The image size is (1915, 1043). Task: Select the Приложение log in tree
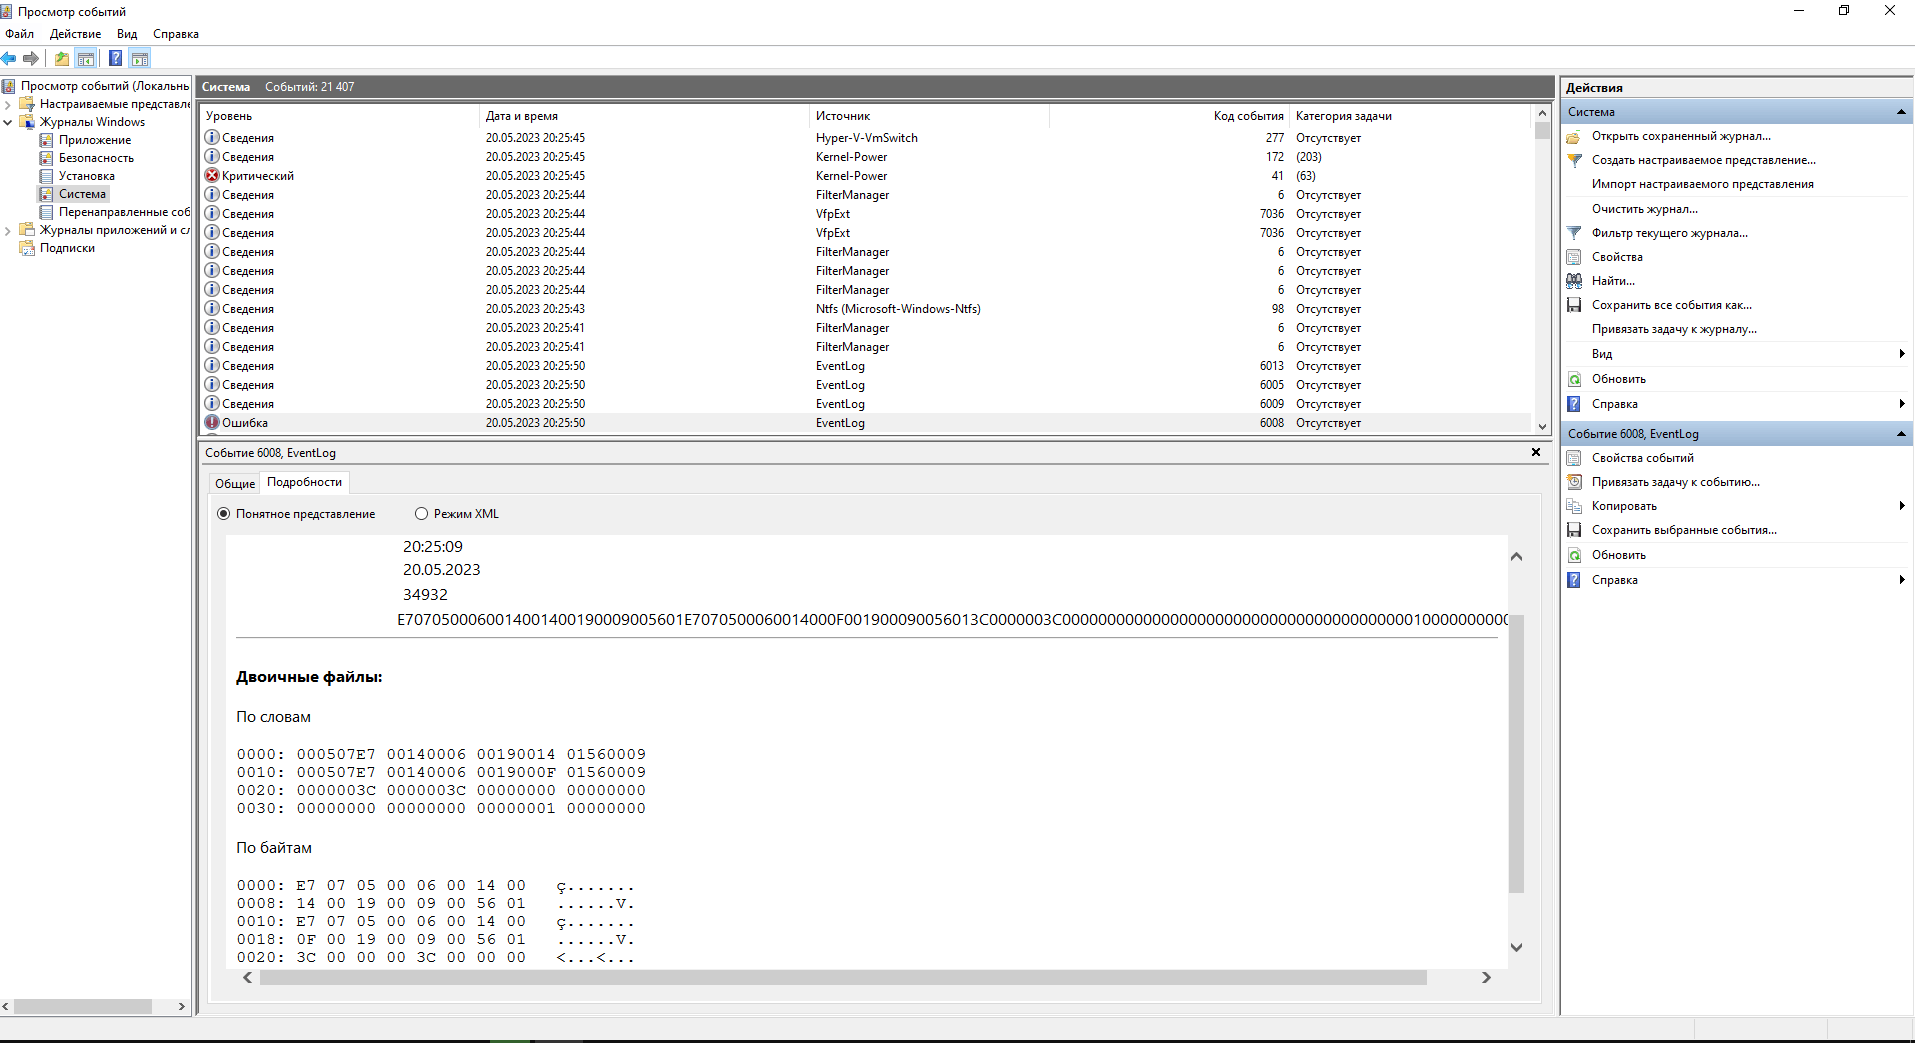(x=94, y=140)
